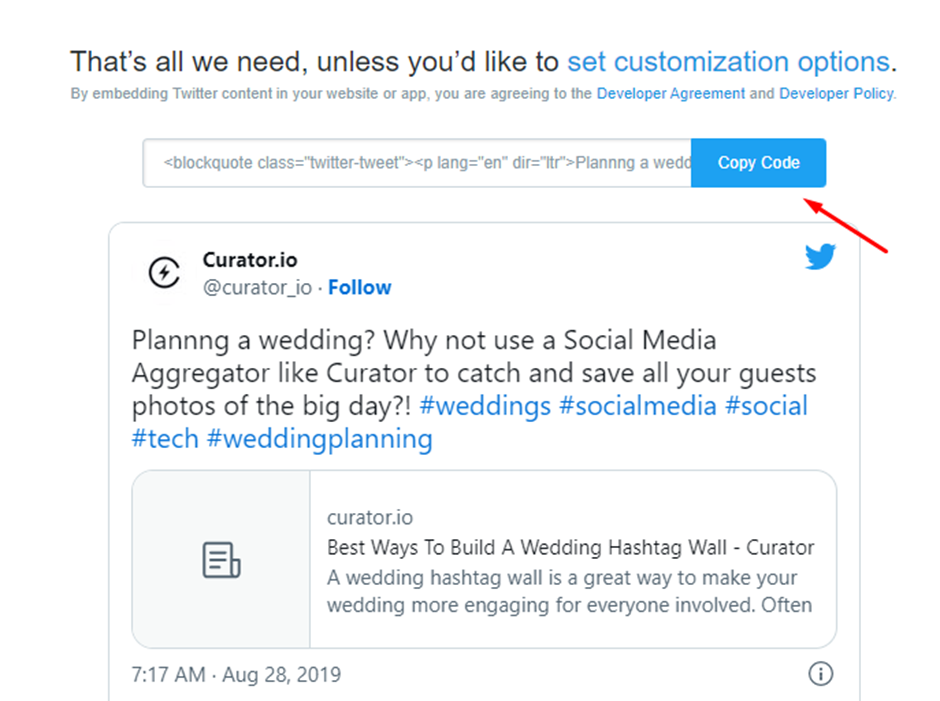Screen dimensions: 940x701
Task: Click the #weddingplanning hashtag
Action: pos(319,439)
